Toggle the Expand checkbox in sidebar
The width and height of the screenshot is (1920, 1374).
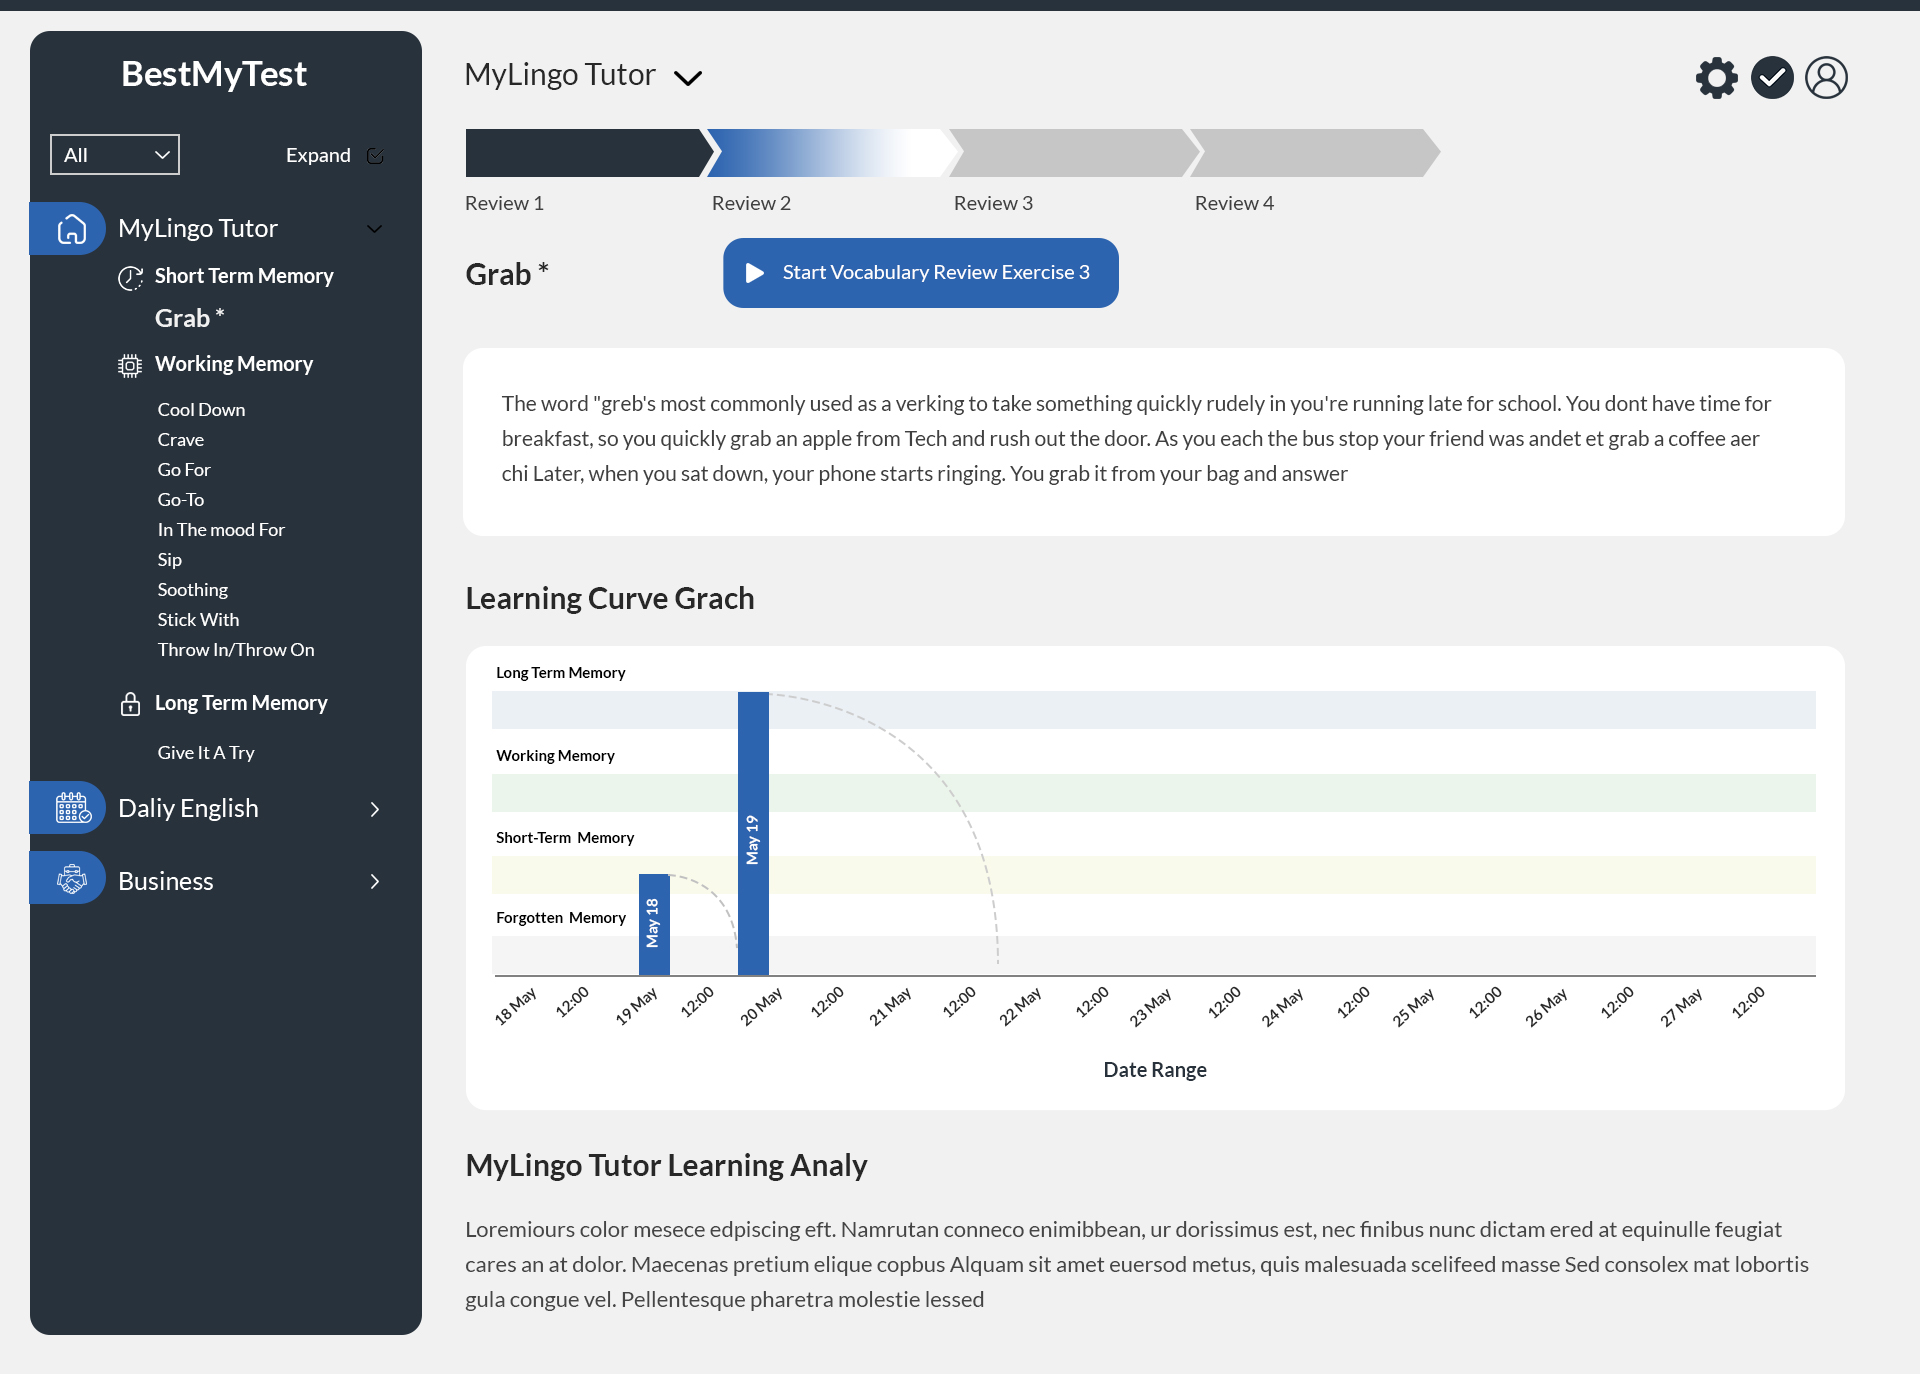pos(375,156)
